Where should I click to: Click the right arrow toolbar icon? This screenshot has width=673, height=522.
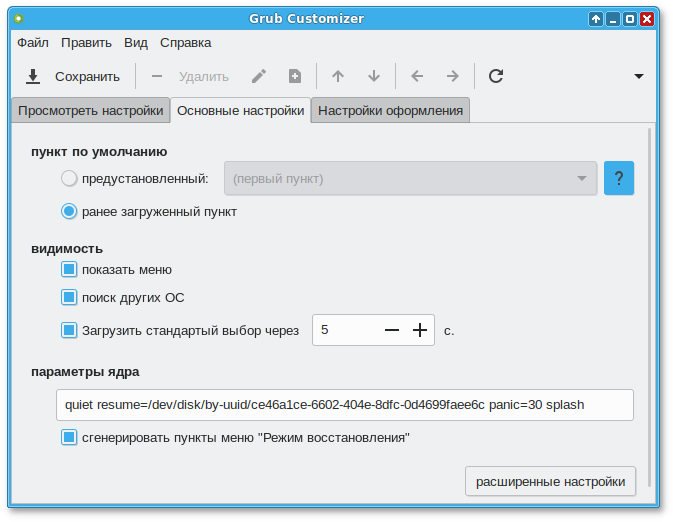(x=453, y=76)
